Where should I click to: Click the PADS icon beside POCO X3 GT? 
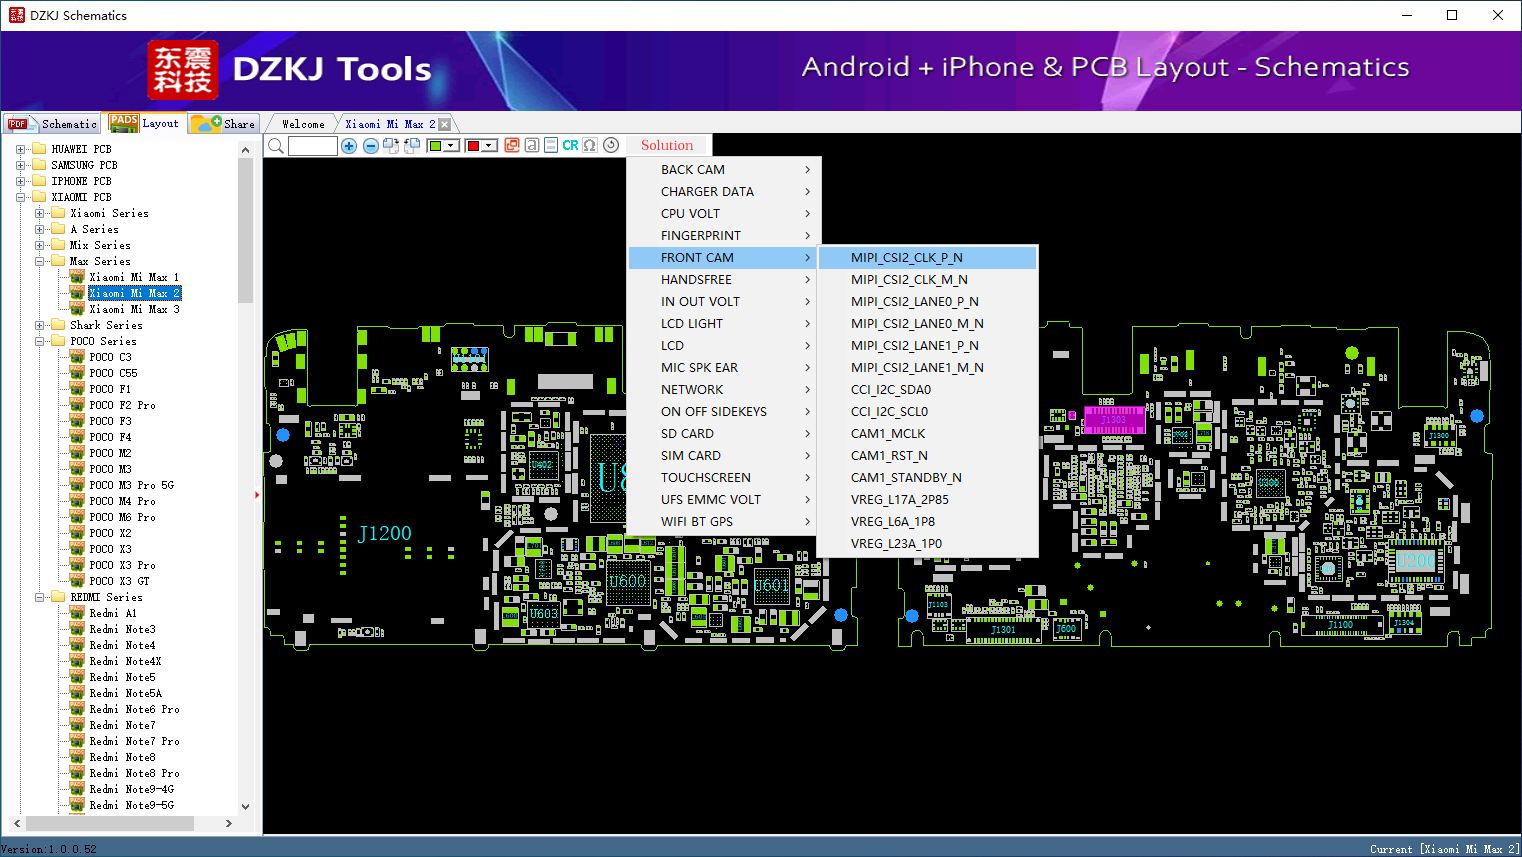click(77, 581)
